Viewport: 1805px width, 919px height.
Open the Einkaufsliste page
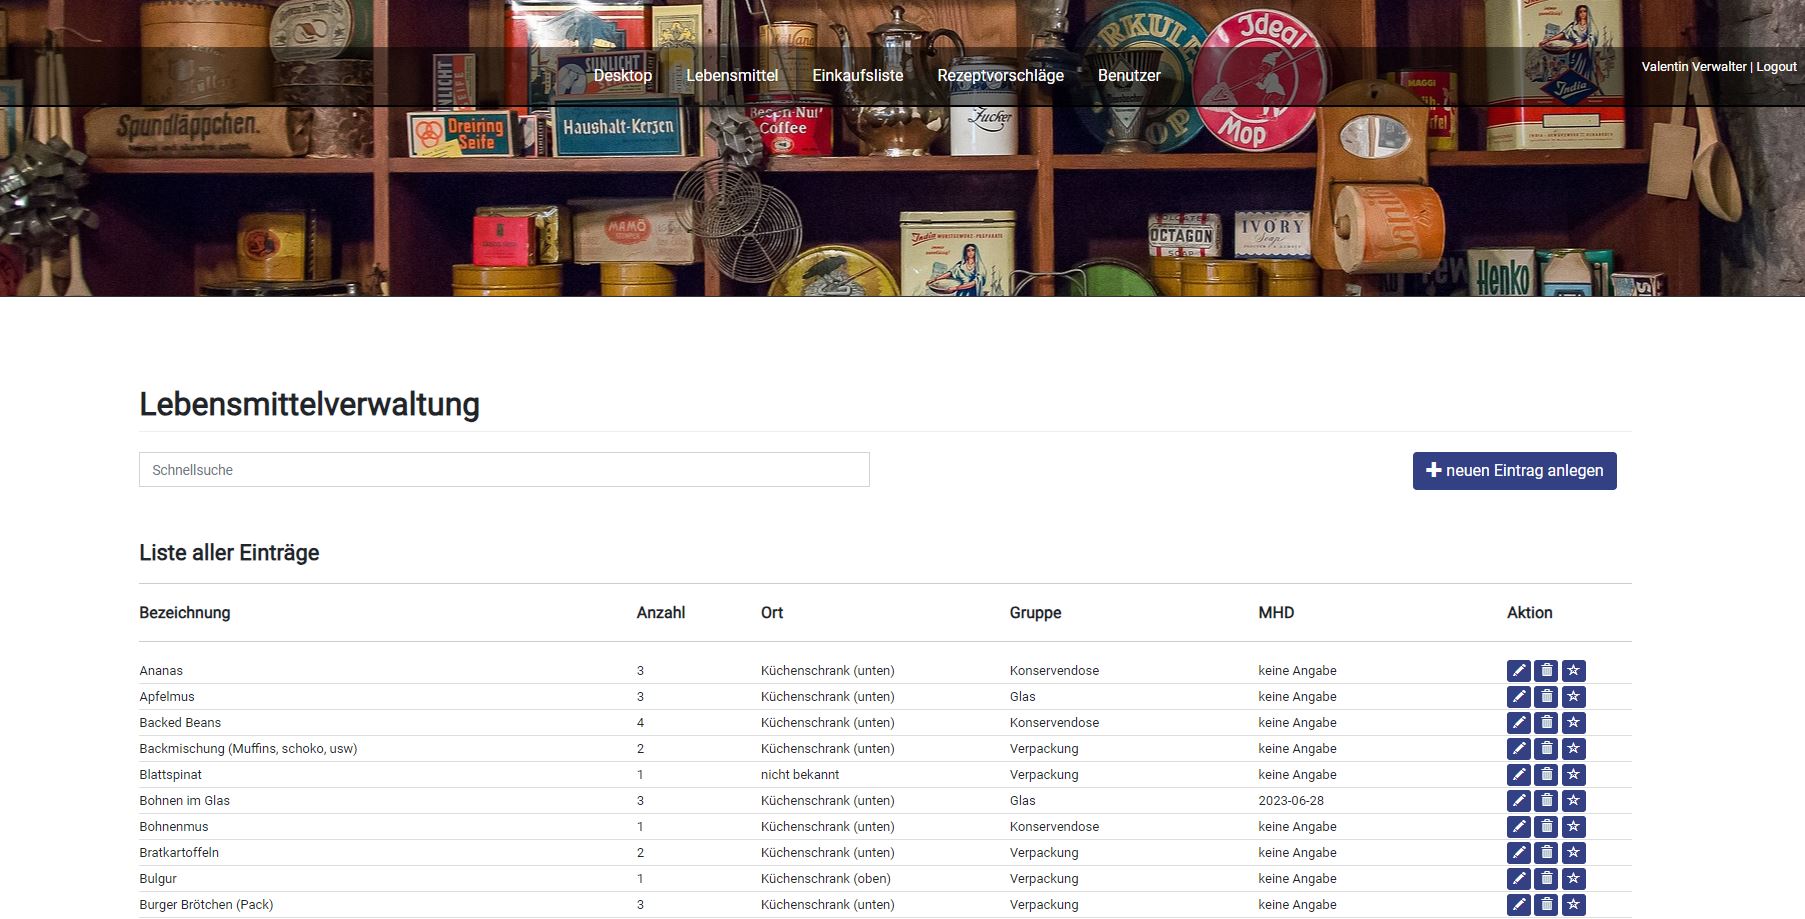coord(857,75)
